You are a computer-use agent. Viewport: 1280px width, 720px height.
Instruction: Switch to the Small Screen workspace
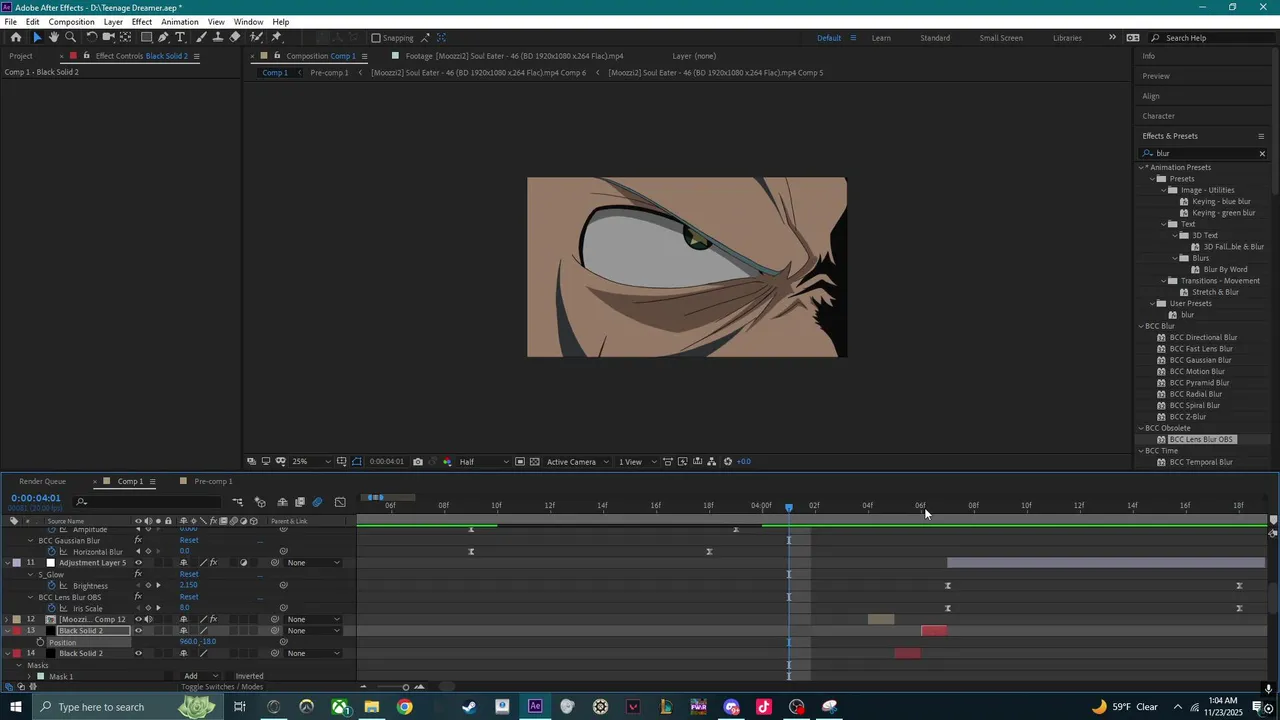(1001, 38)
